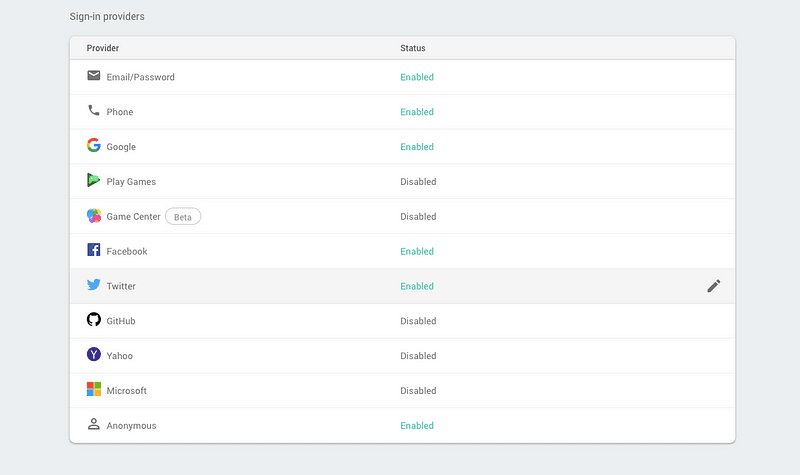Click Disabled status for Yahoo

[x=418, y=356]
